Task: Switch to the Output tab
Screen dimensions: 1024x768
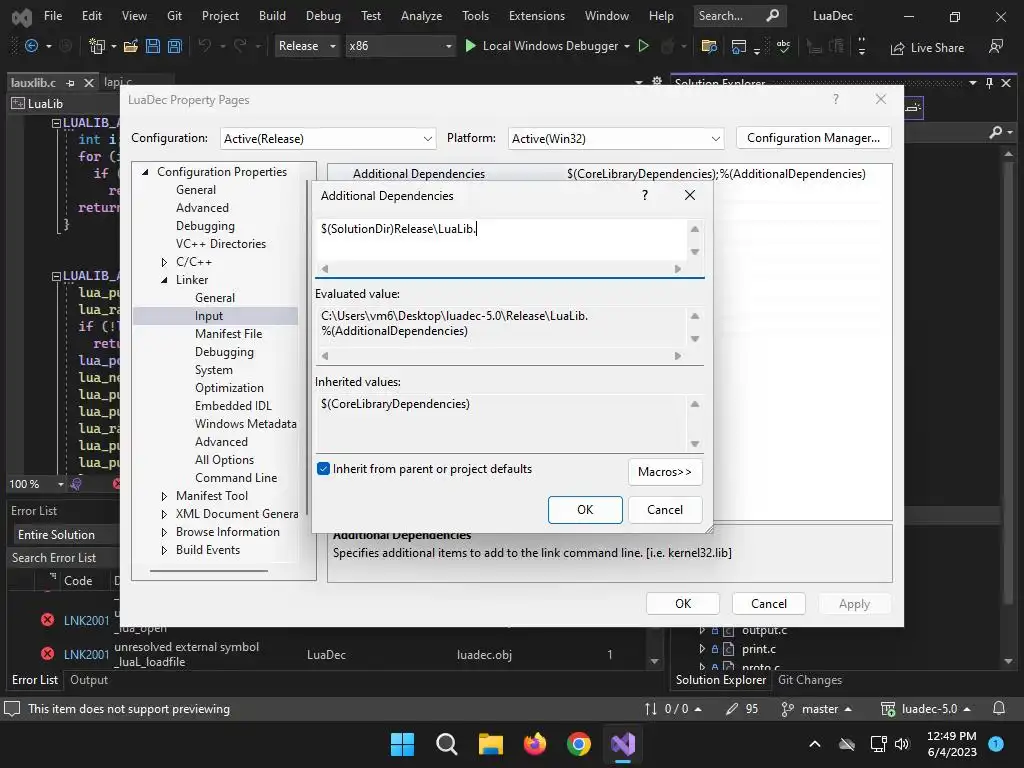Action: (x=89, y=680)
